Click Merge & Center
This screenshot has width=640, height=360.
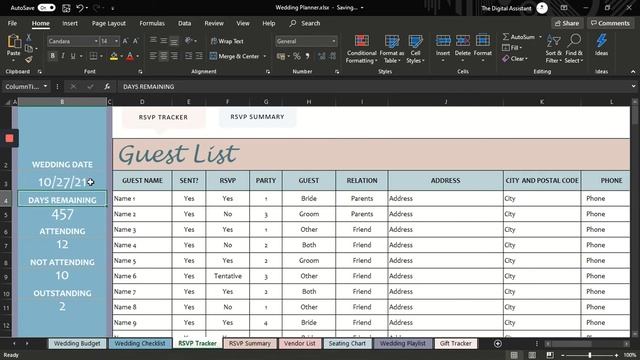point(235,56)
